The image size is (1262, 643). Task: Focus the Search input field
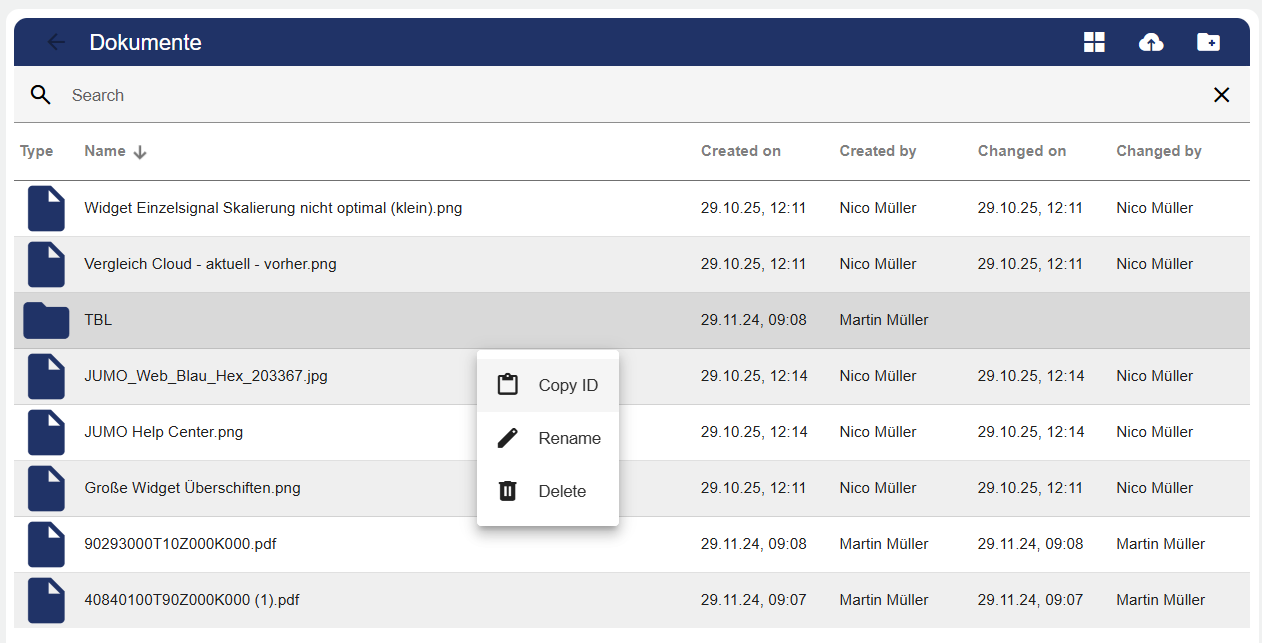pos(600,95)
